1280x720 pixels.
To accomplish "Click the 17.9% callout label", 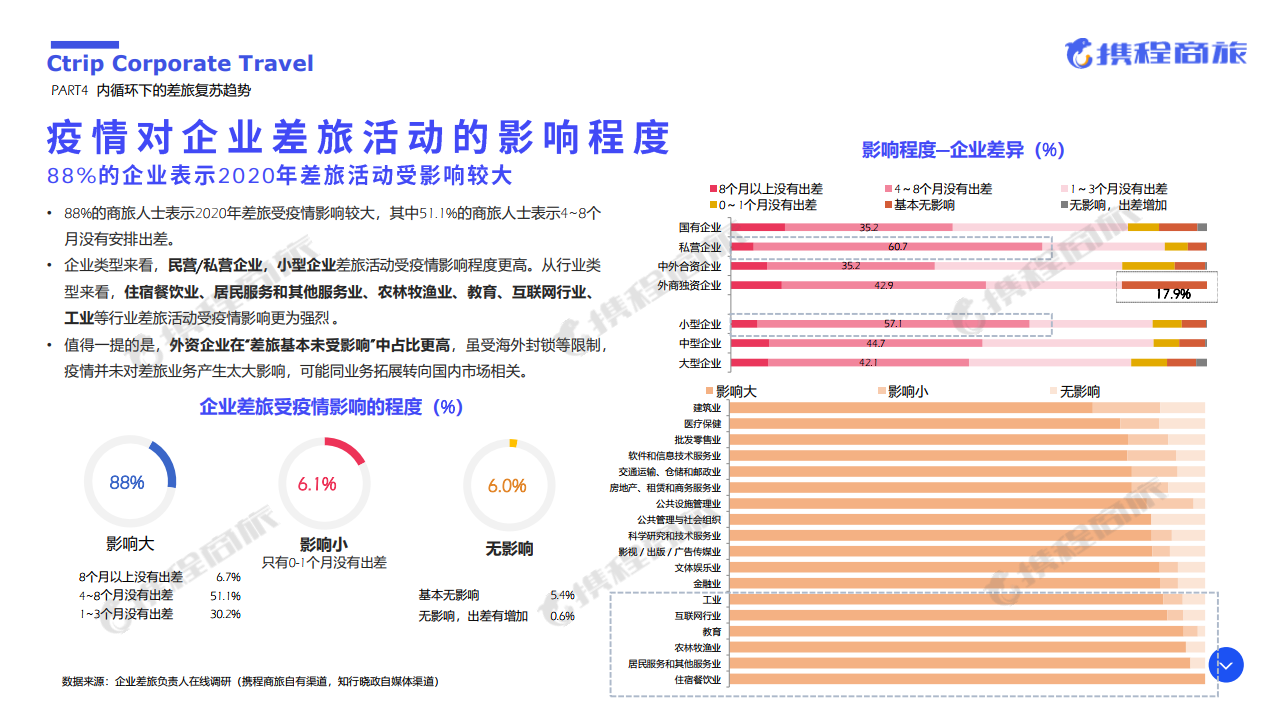I will (1173, 294).
